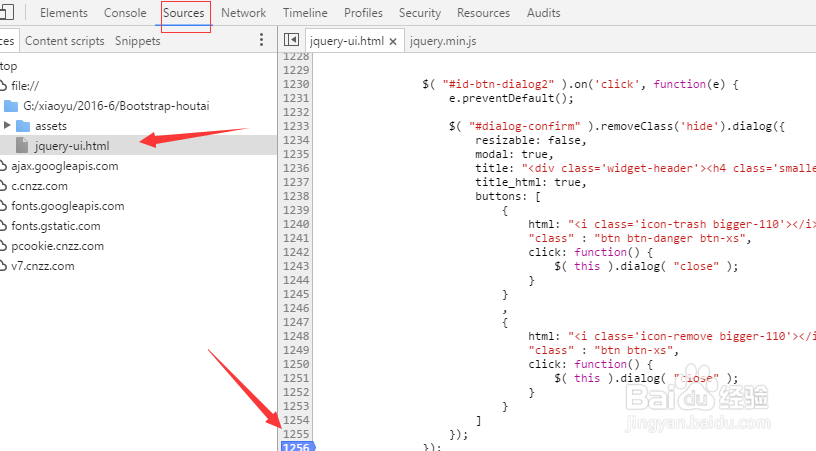
Task: Click the jquery-ui.html file icon
Action: (x=22, y=146)
